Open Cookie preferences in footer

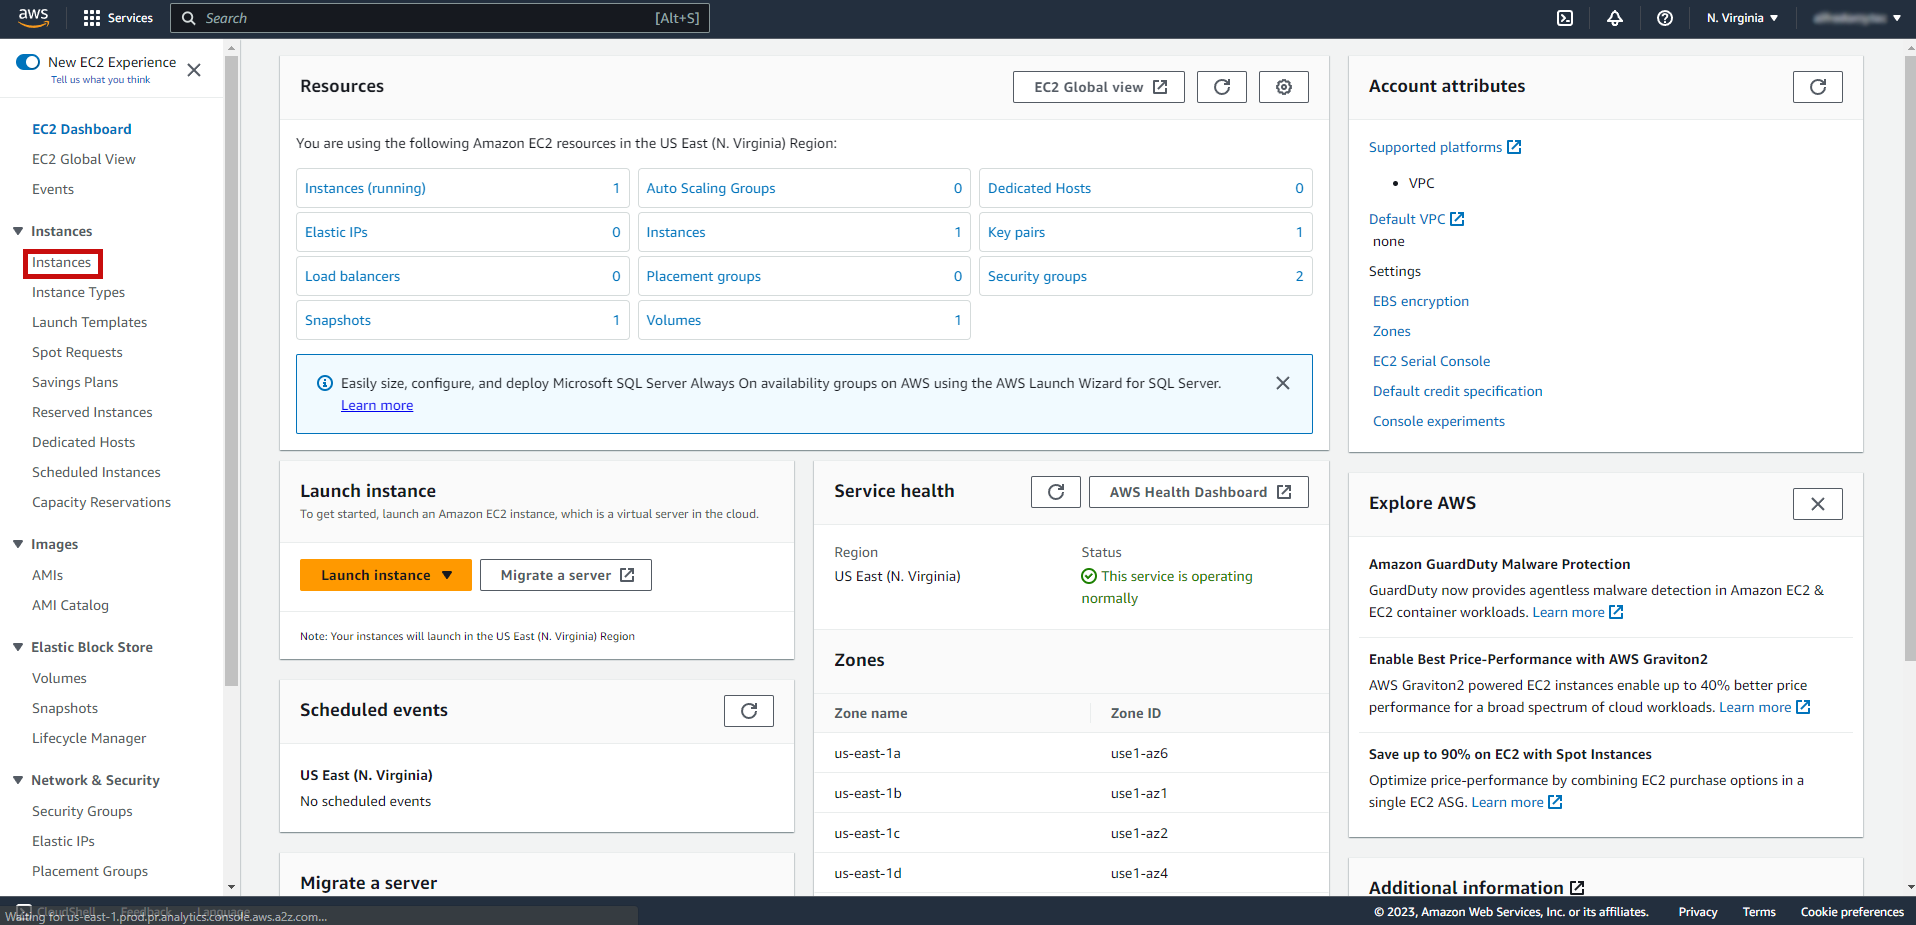coord(1852,912)
